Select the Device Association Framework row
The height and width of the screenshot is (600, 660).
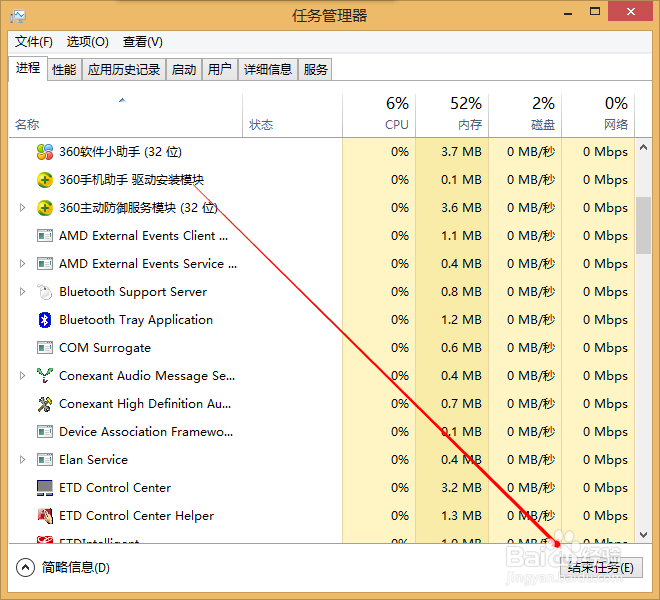(x=322, y=432)
